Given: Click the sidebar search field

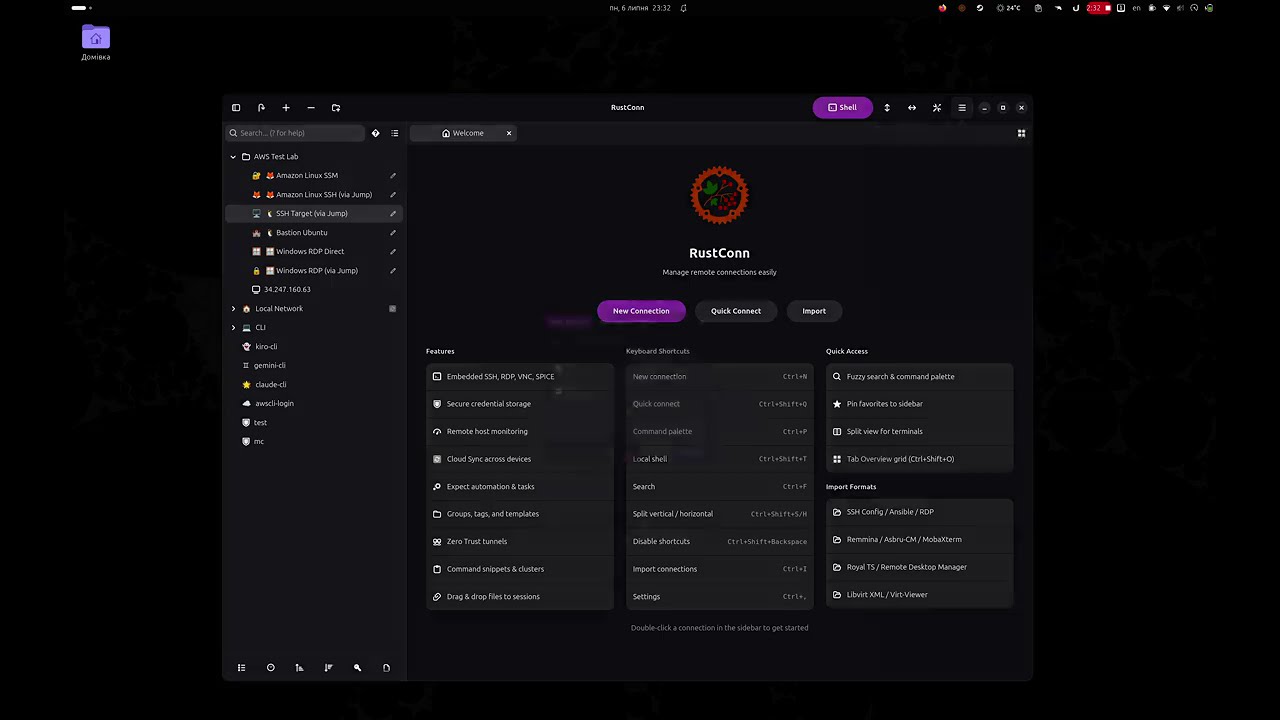Looking at the screenshot, I should (295, 133).
